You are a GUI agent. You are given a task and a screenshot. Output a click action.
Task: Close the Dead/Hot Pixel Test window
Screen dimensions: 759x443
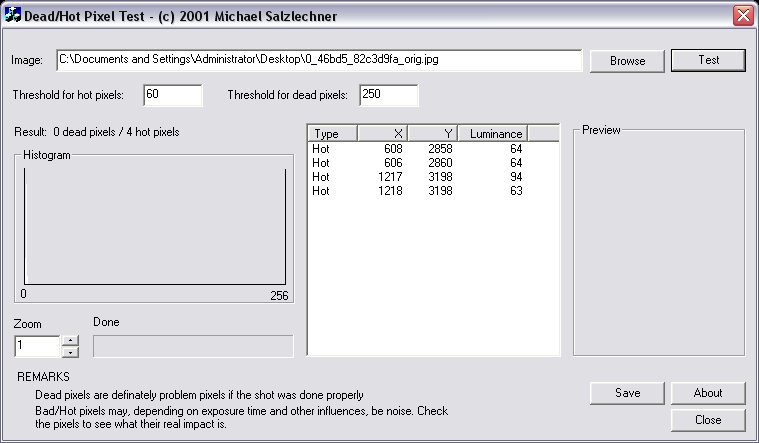tap(742, 15)
